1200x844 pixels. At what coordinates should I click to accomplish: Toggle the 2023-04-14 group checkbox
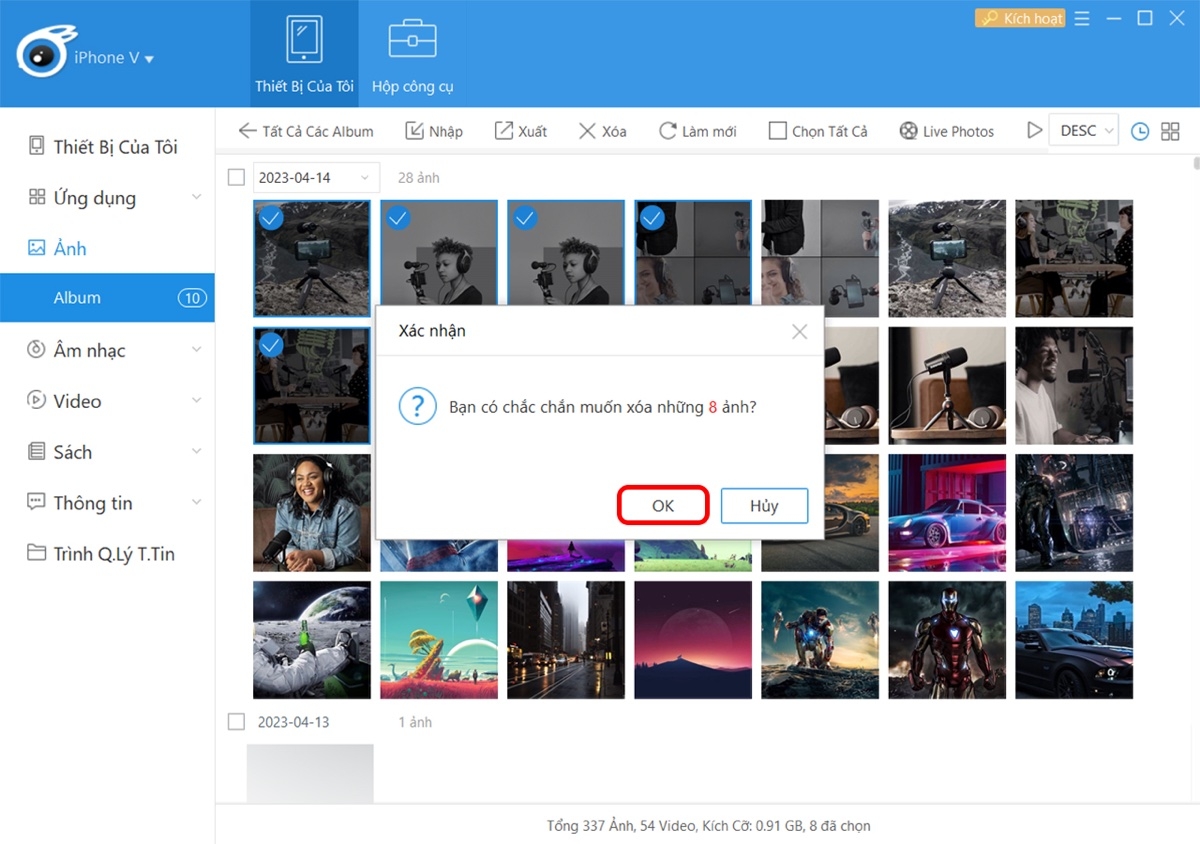click(x=236, y=177)
